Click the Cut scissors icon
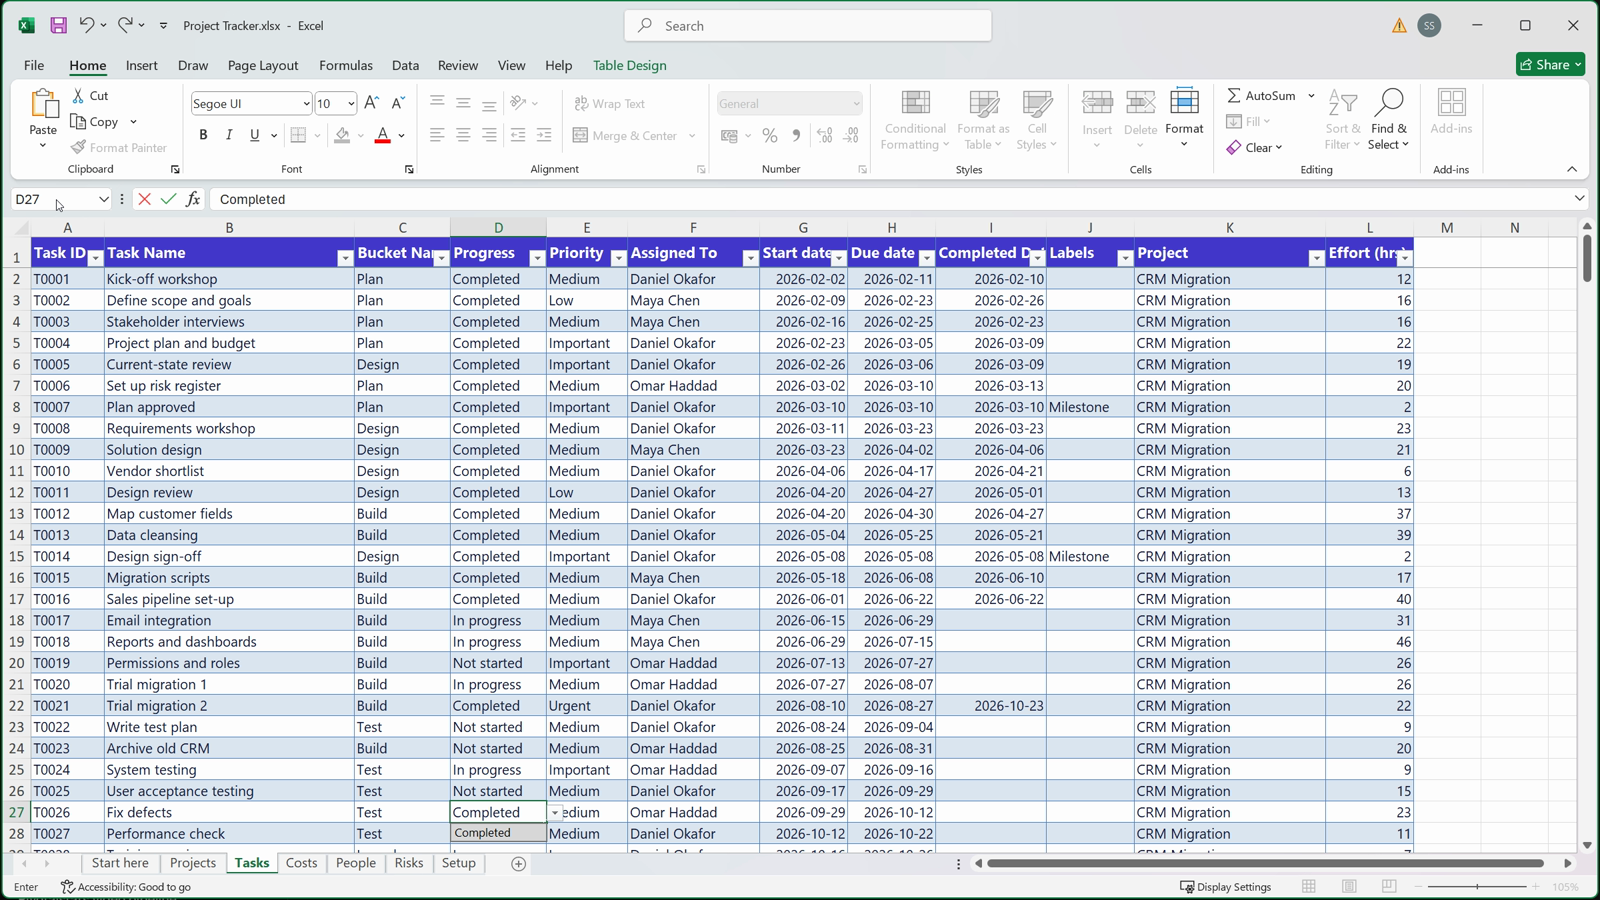The image size is (1600, 900). [78, 95]
